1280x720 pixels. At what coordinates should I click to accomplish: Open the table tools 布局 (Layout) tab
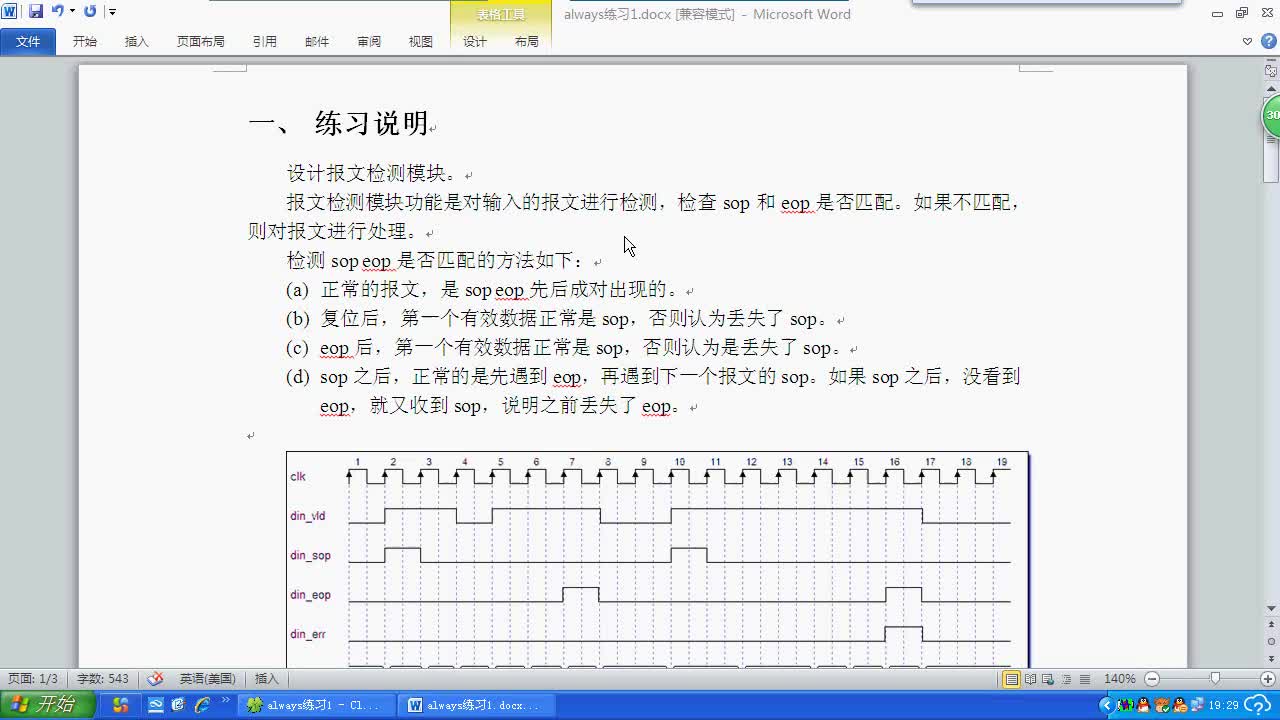(x=527, y=41)
